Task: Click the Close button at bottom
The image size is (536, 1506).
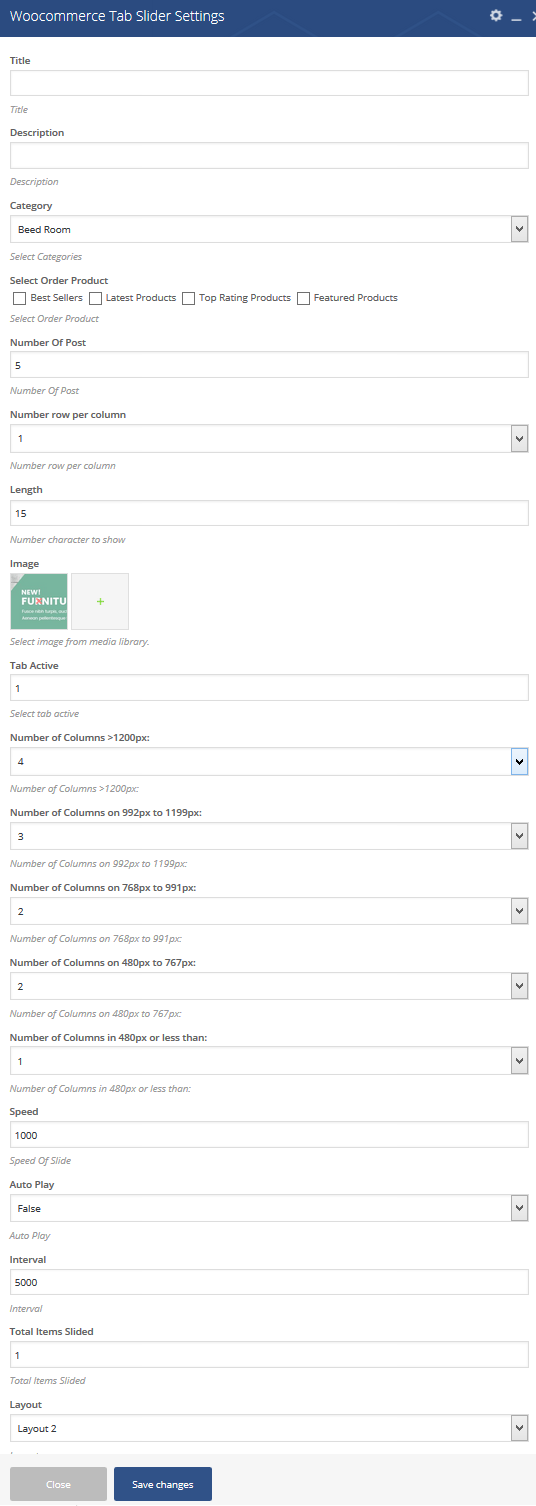Action: pos(58,1484)
